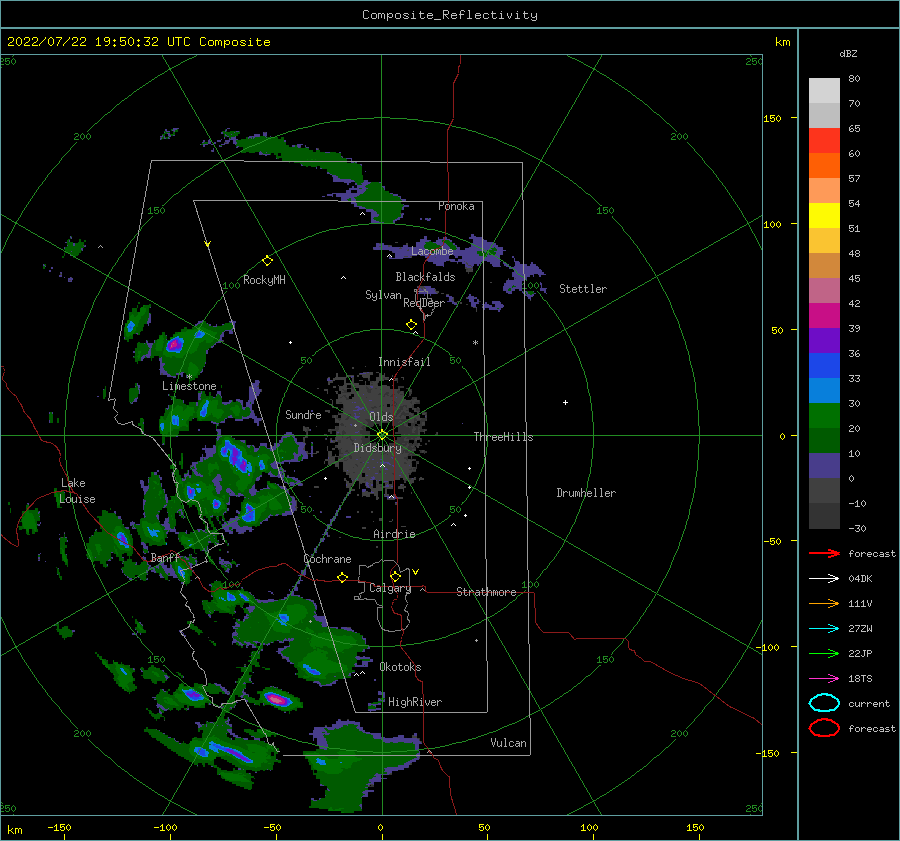Click the slate purple 0 dBZ swatch
The width and height of the screenshot is (900, 841).
(x=824, y=465)
